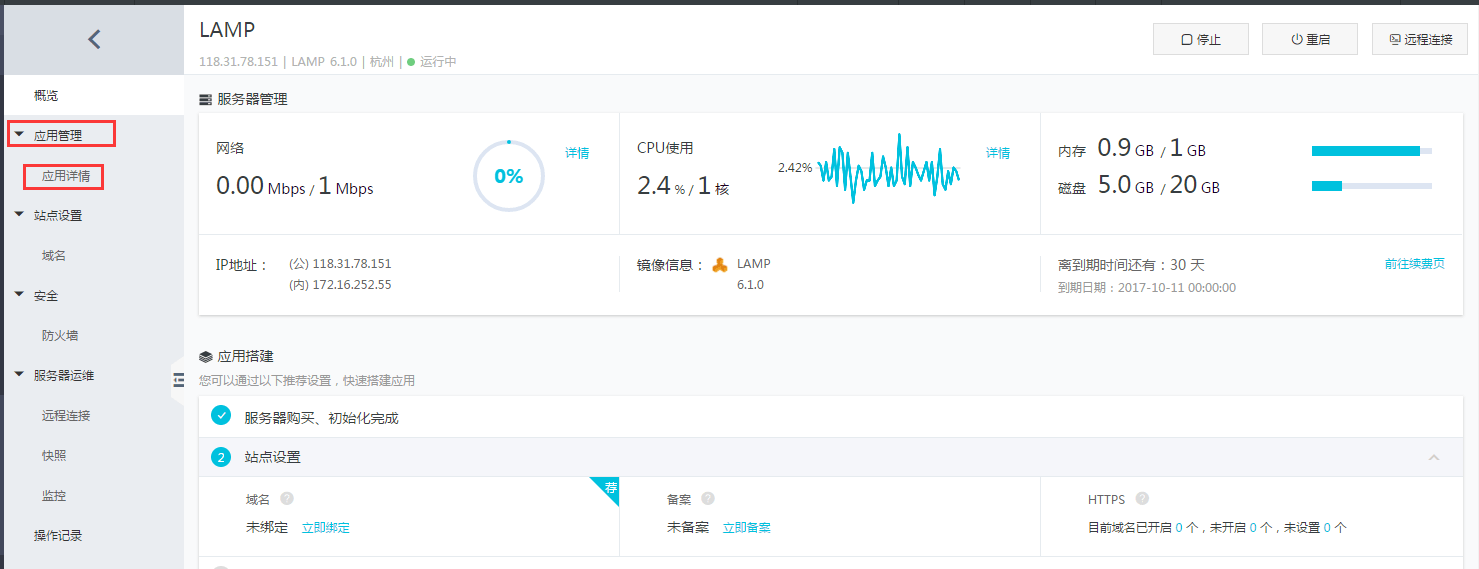Click the HTTPS domain count summary text
Viewport: 1479px width, 569px height.
pyautogui.click(x=1217, y=528)
